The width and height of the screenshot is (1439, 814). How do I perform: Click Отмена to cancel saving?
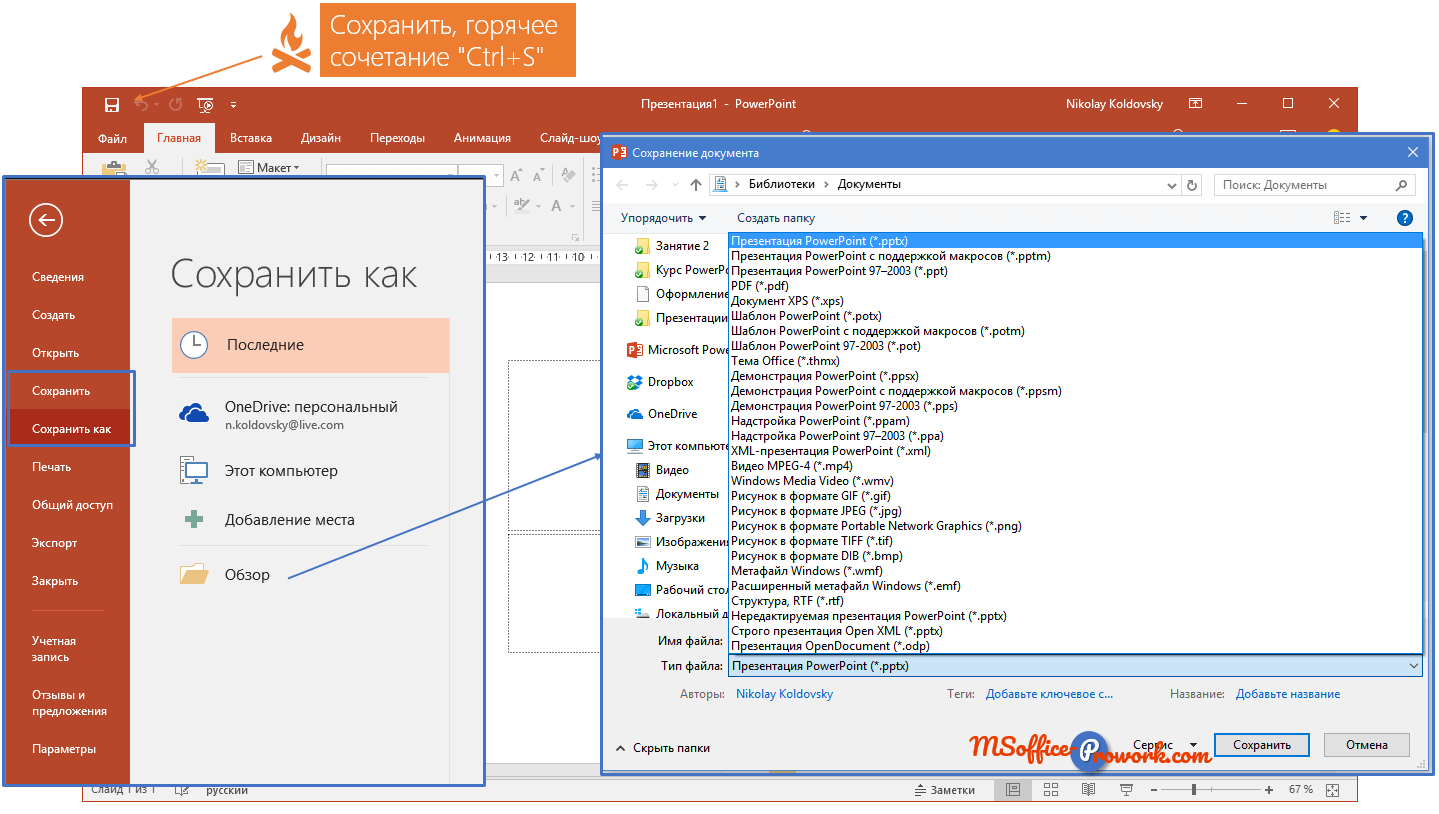tap(1366, 745)
